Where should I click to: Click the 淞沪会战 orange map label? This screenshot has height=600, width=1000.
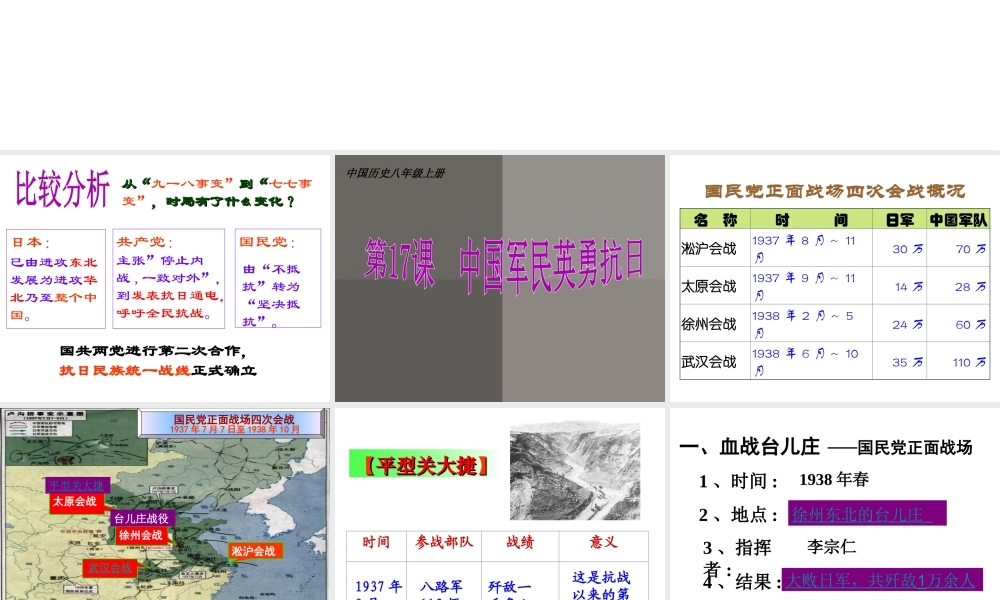[x=253, y=551]
